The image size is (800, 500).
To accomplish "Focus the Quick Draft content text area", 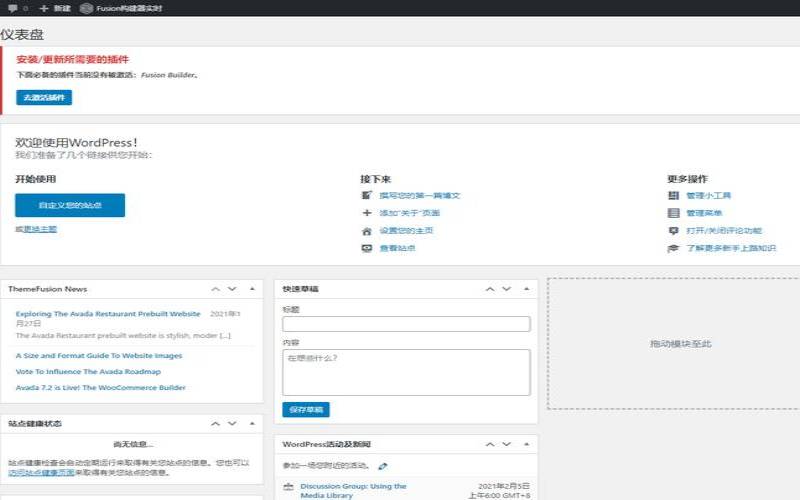I will [x=406, y=372].
